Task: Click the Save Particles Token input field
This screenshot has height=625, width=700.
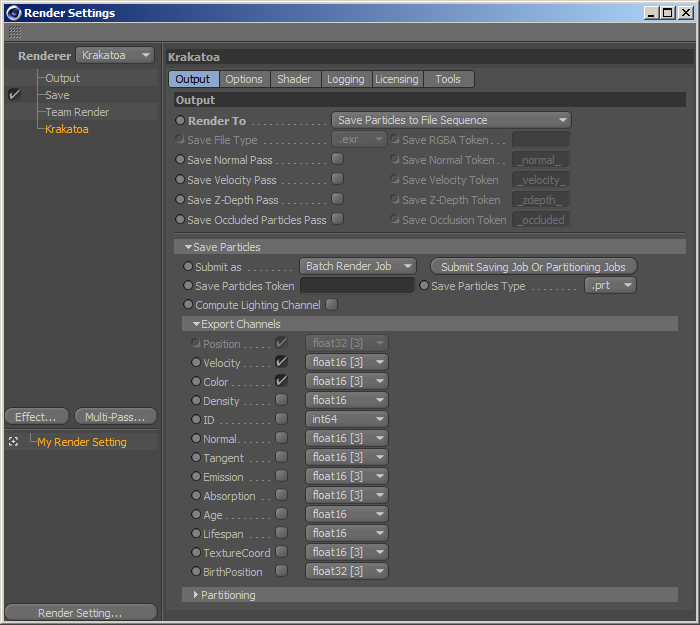Action: [x=357, y=285]
